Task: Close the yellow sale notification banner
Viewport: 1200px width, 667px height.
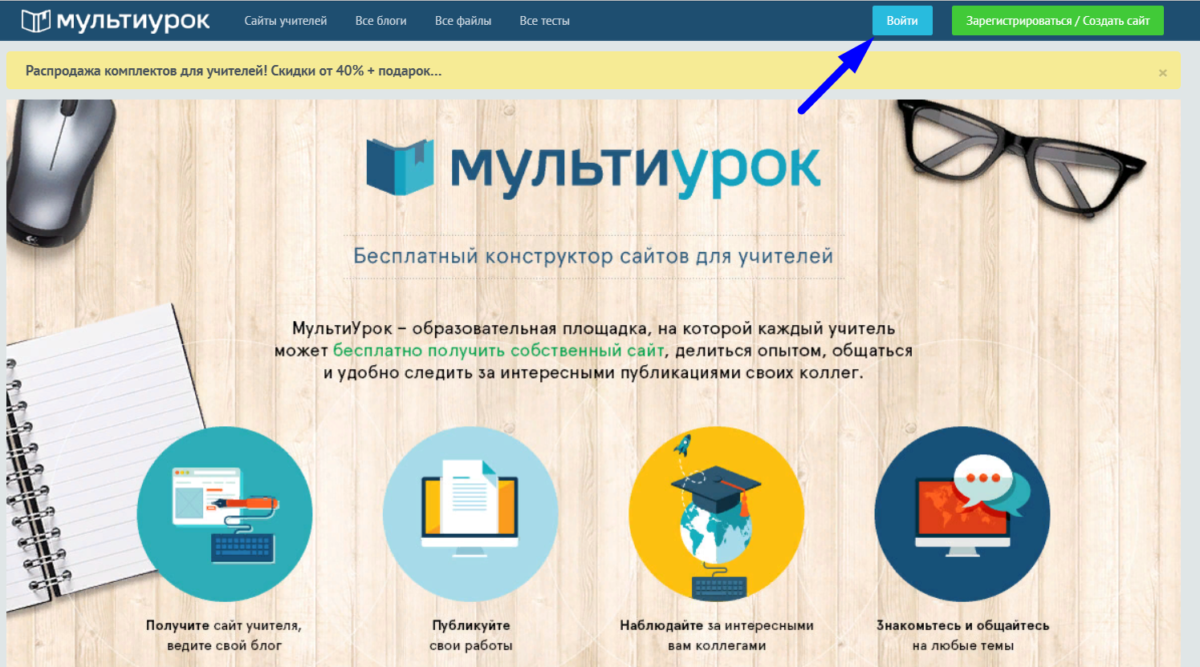Action: (x=1162, y=73)
